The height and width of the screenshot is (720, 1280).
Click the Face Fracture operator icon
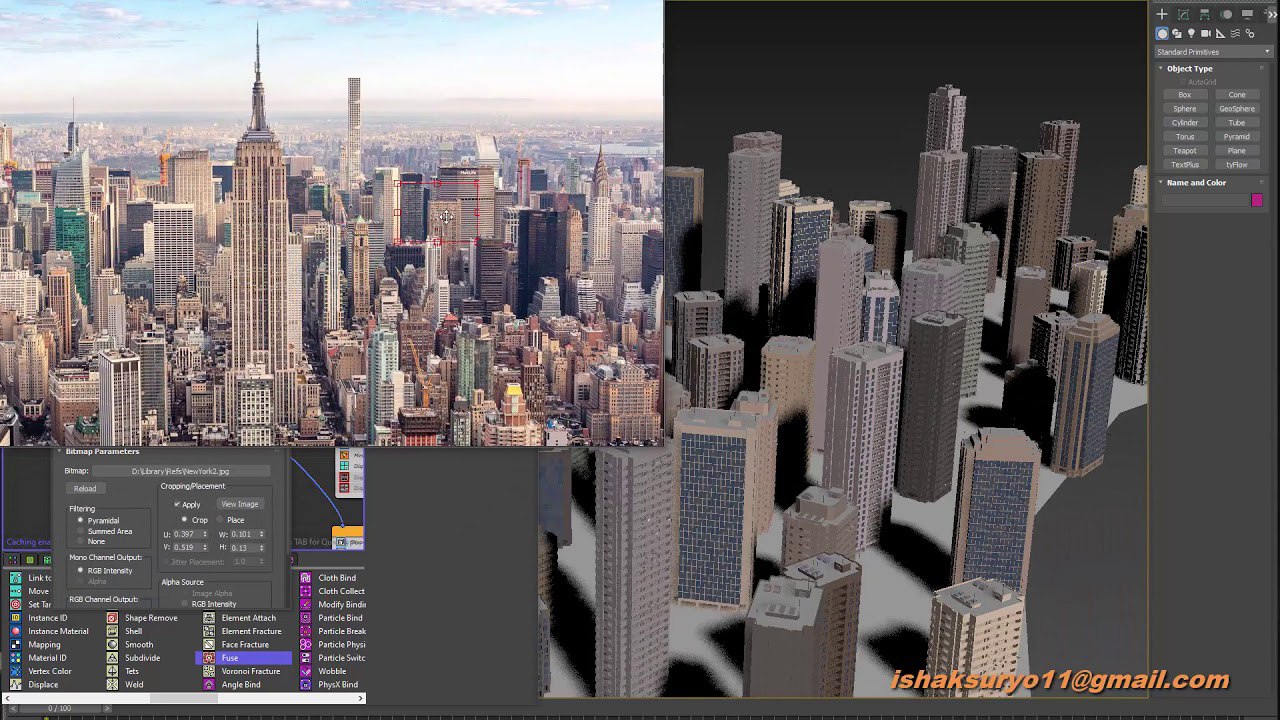(x=209, y=645)
